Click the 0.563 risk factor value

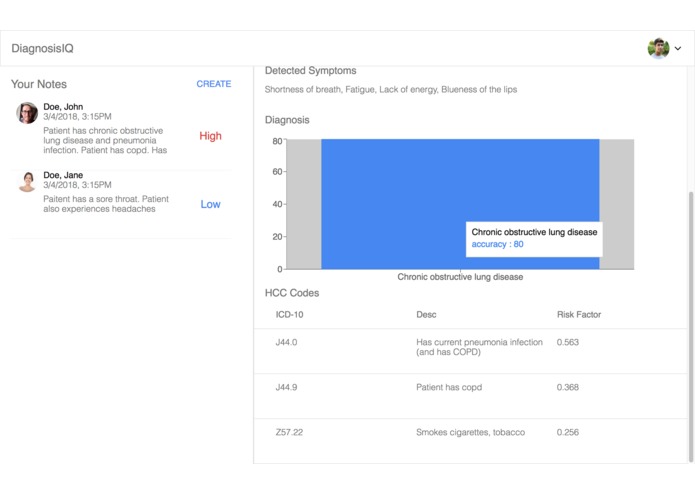pyautogui.click(x=568, y=342)
